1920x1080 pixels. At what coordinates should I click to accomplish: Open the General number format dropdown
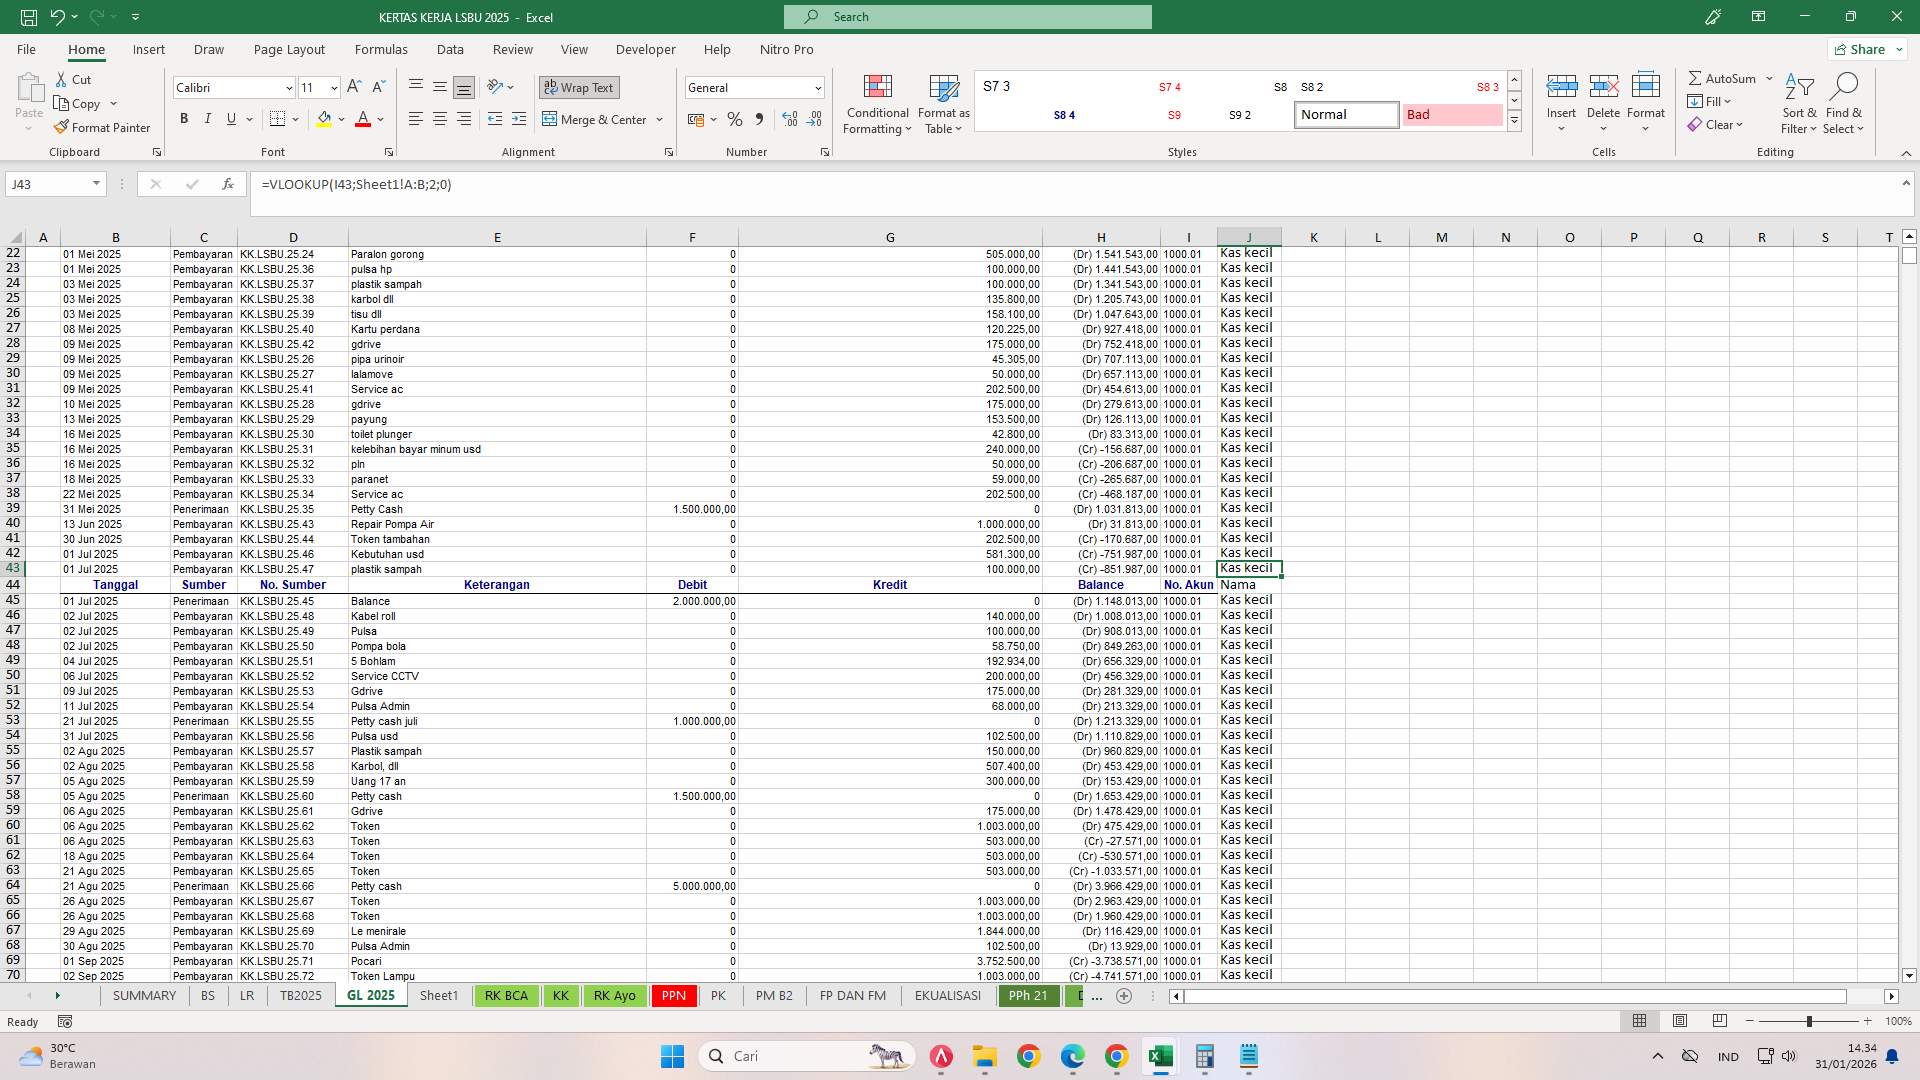[x=816, y=87]
